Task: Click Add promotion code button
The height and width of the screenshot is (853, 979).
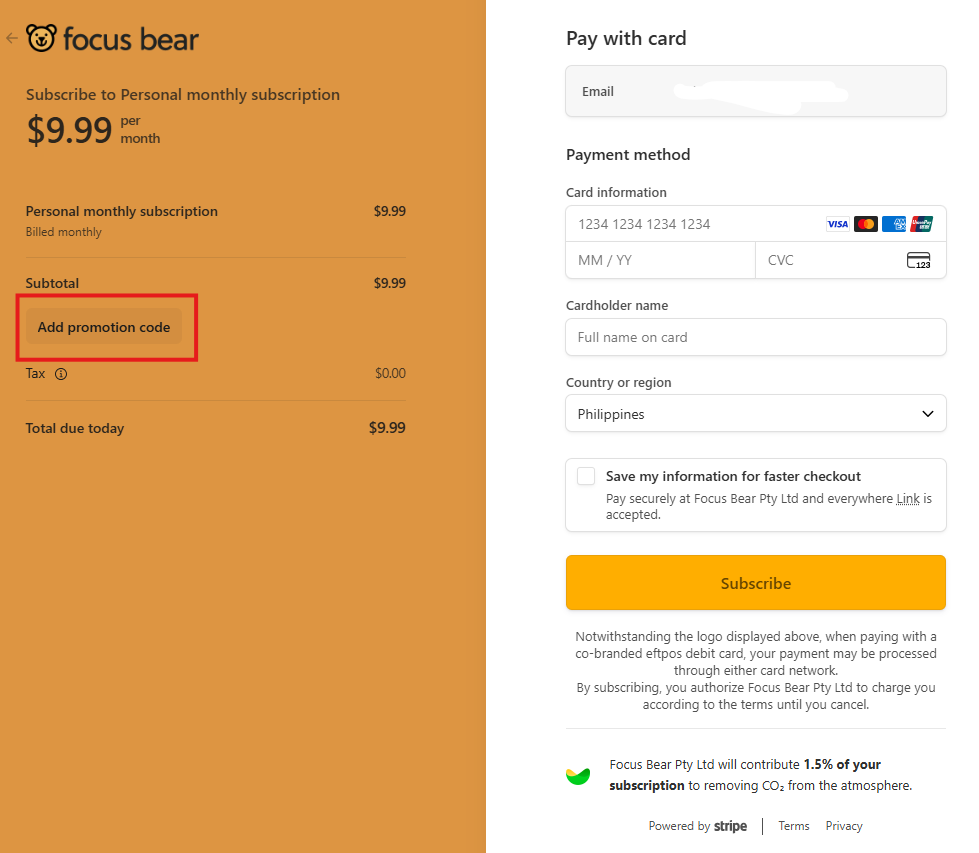Action: point(104,327)
